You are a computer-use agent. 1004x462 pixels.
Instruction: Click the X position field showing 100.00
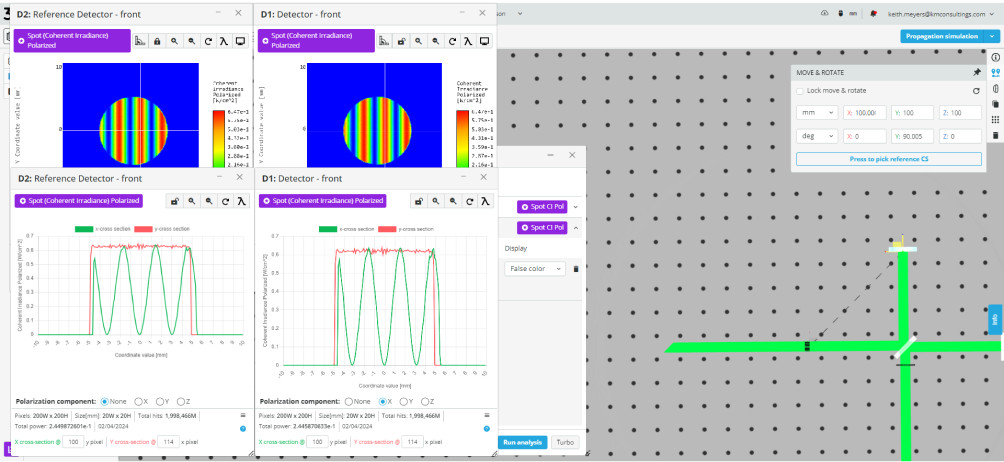coord(864,113)
